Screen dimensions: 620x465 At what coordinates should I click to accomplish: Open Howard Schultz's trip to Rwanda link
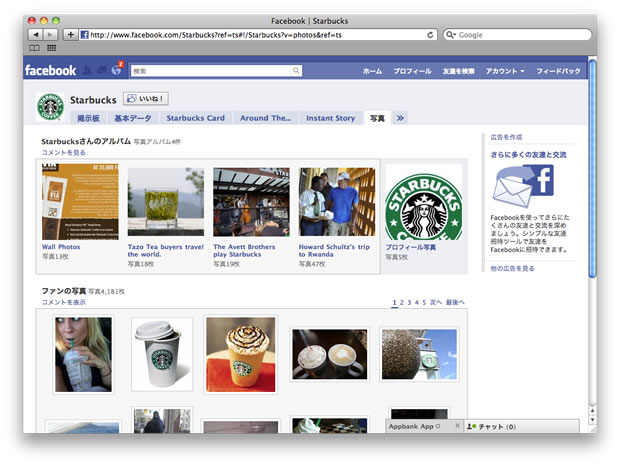click(334, 250)
